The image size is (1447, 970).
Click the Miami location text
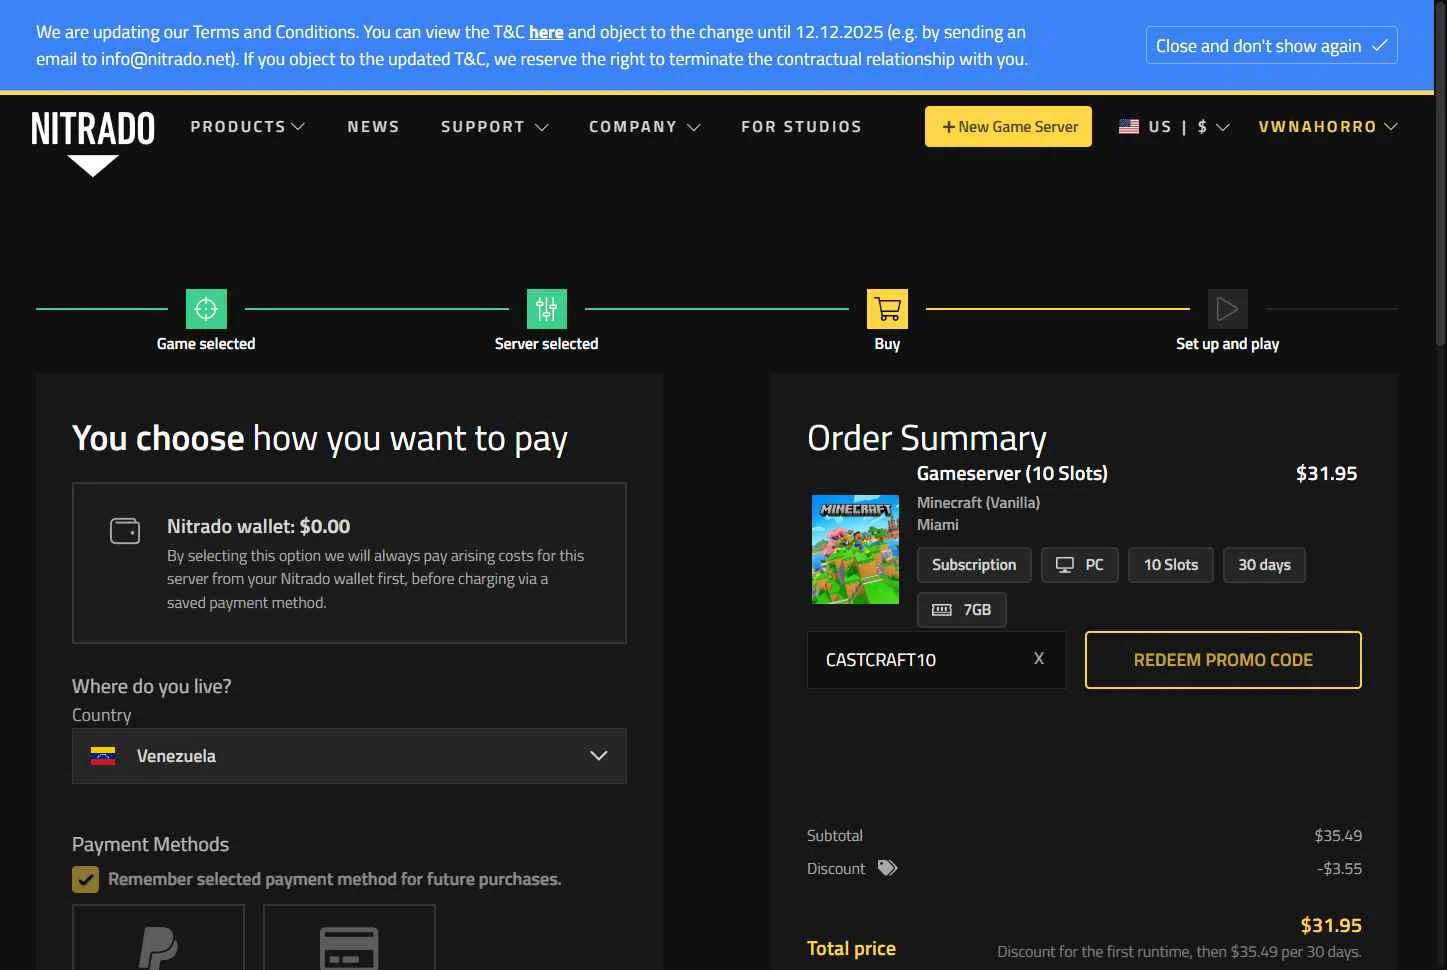tap(938, 525)
